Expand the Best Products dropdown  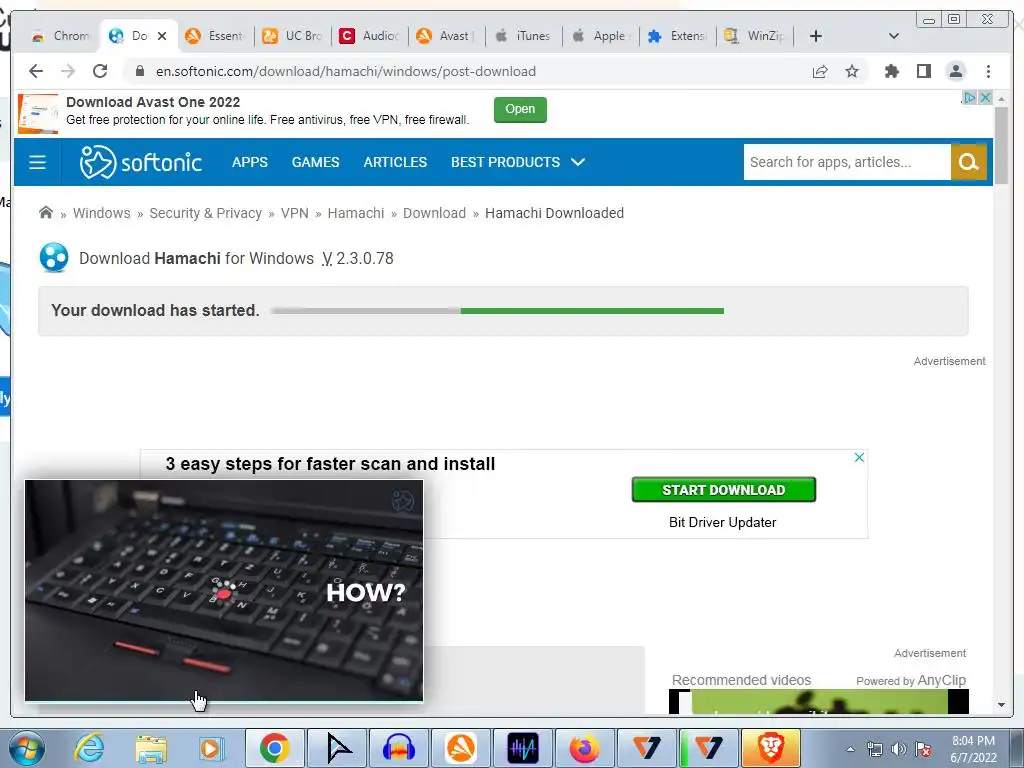(518, 162)
